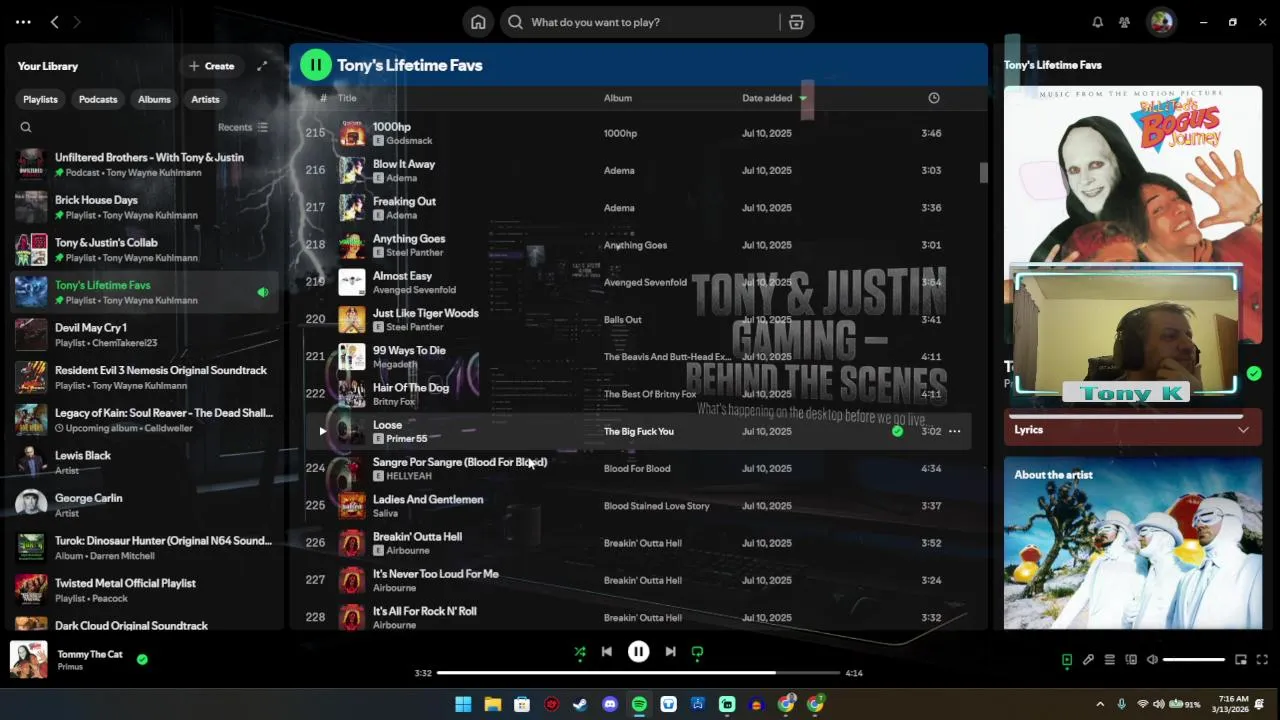Open Tony & Justin's Collab playlist
The height and width of the screenshot is (720, 1280).
(145, 250)
